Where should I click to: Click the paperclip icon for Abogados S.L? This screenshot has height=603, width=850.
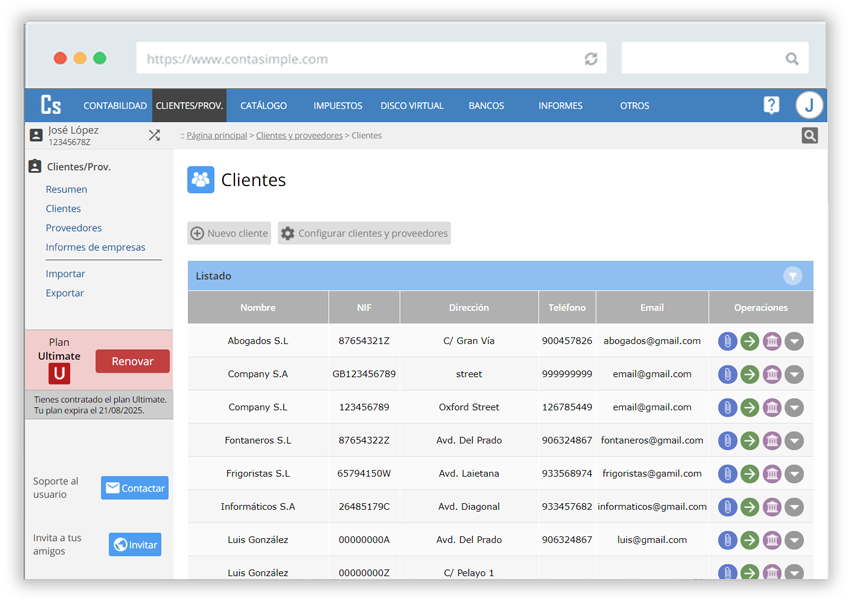click(x=728, y=341)
